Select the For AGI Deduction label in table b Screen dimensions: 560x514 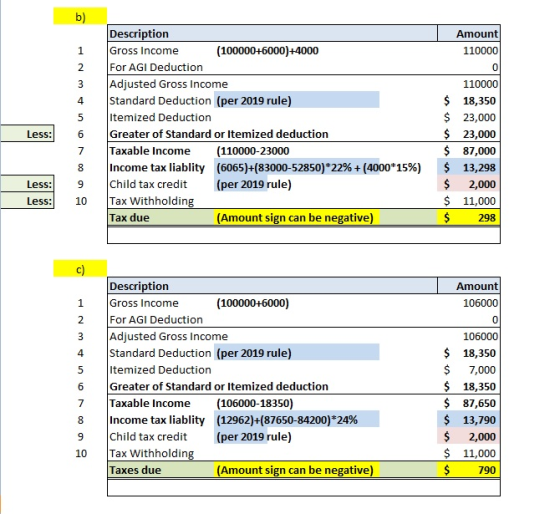[156, 67]
